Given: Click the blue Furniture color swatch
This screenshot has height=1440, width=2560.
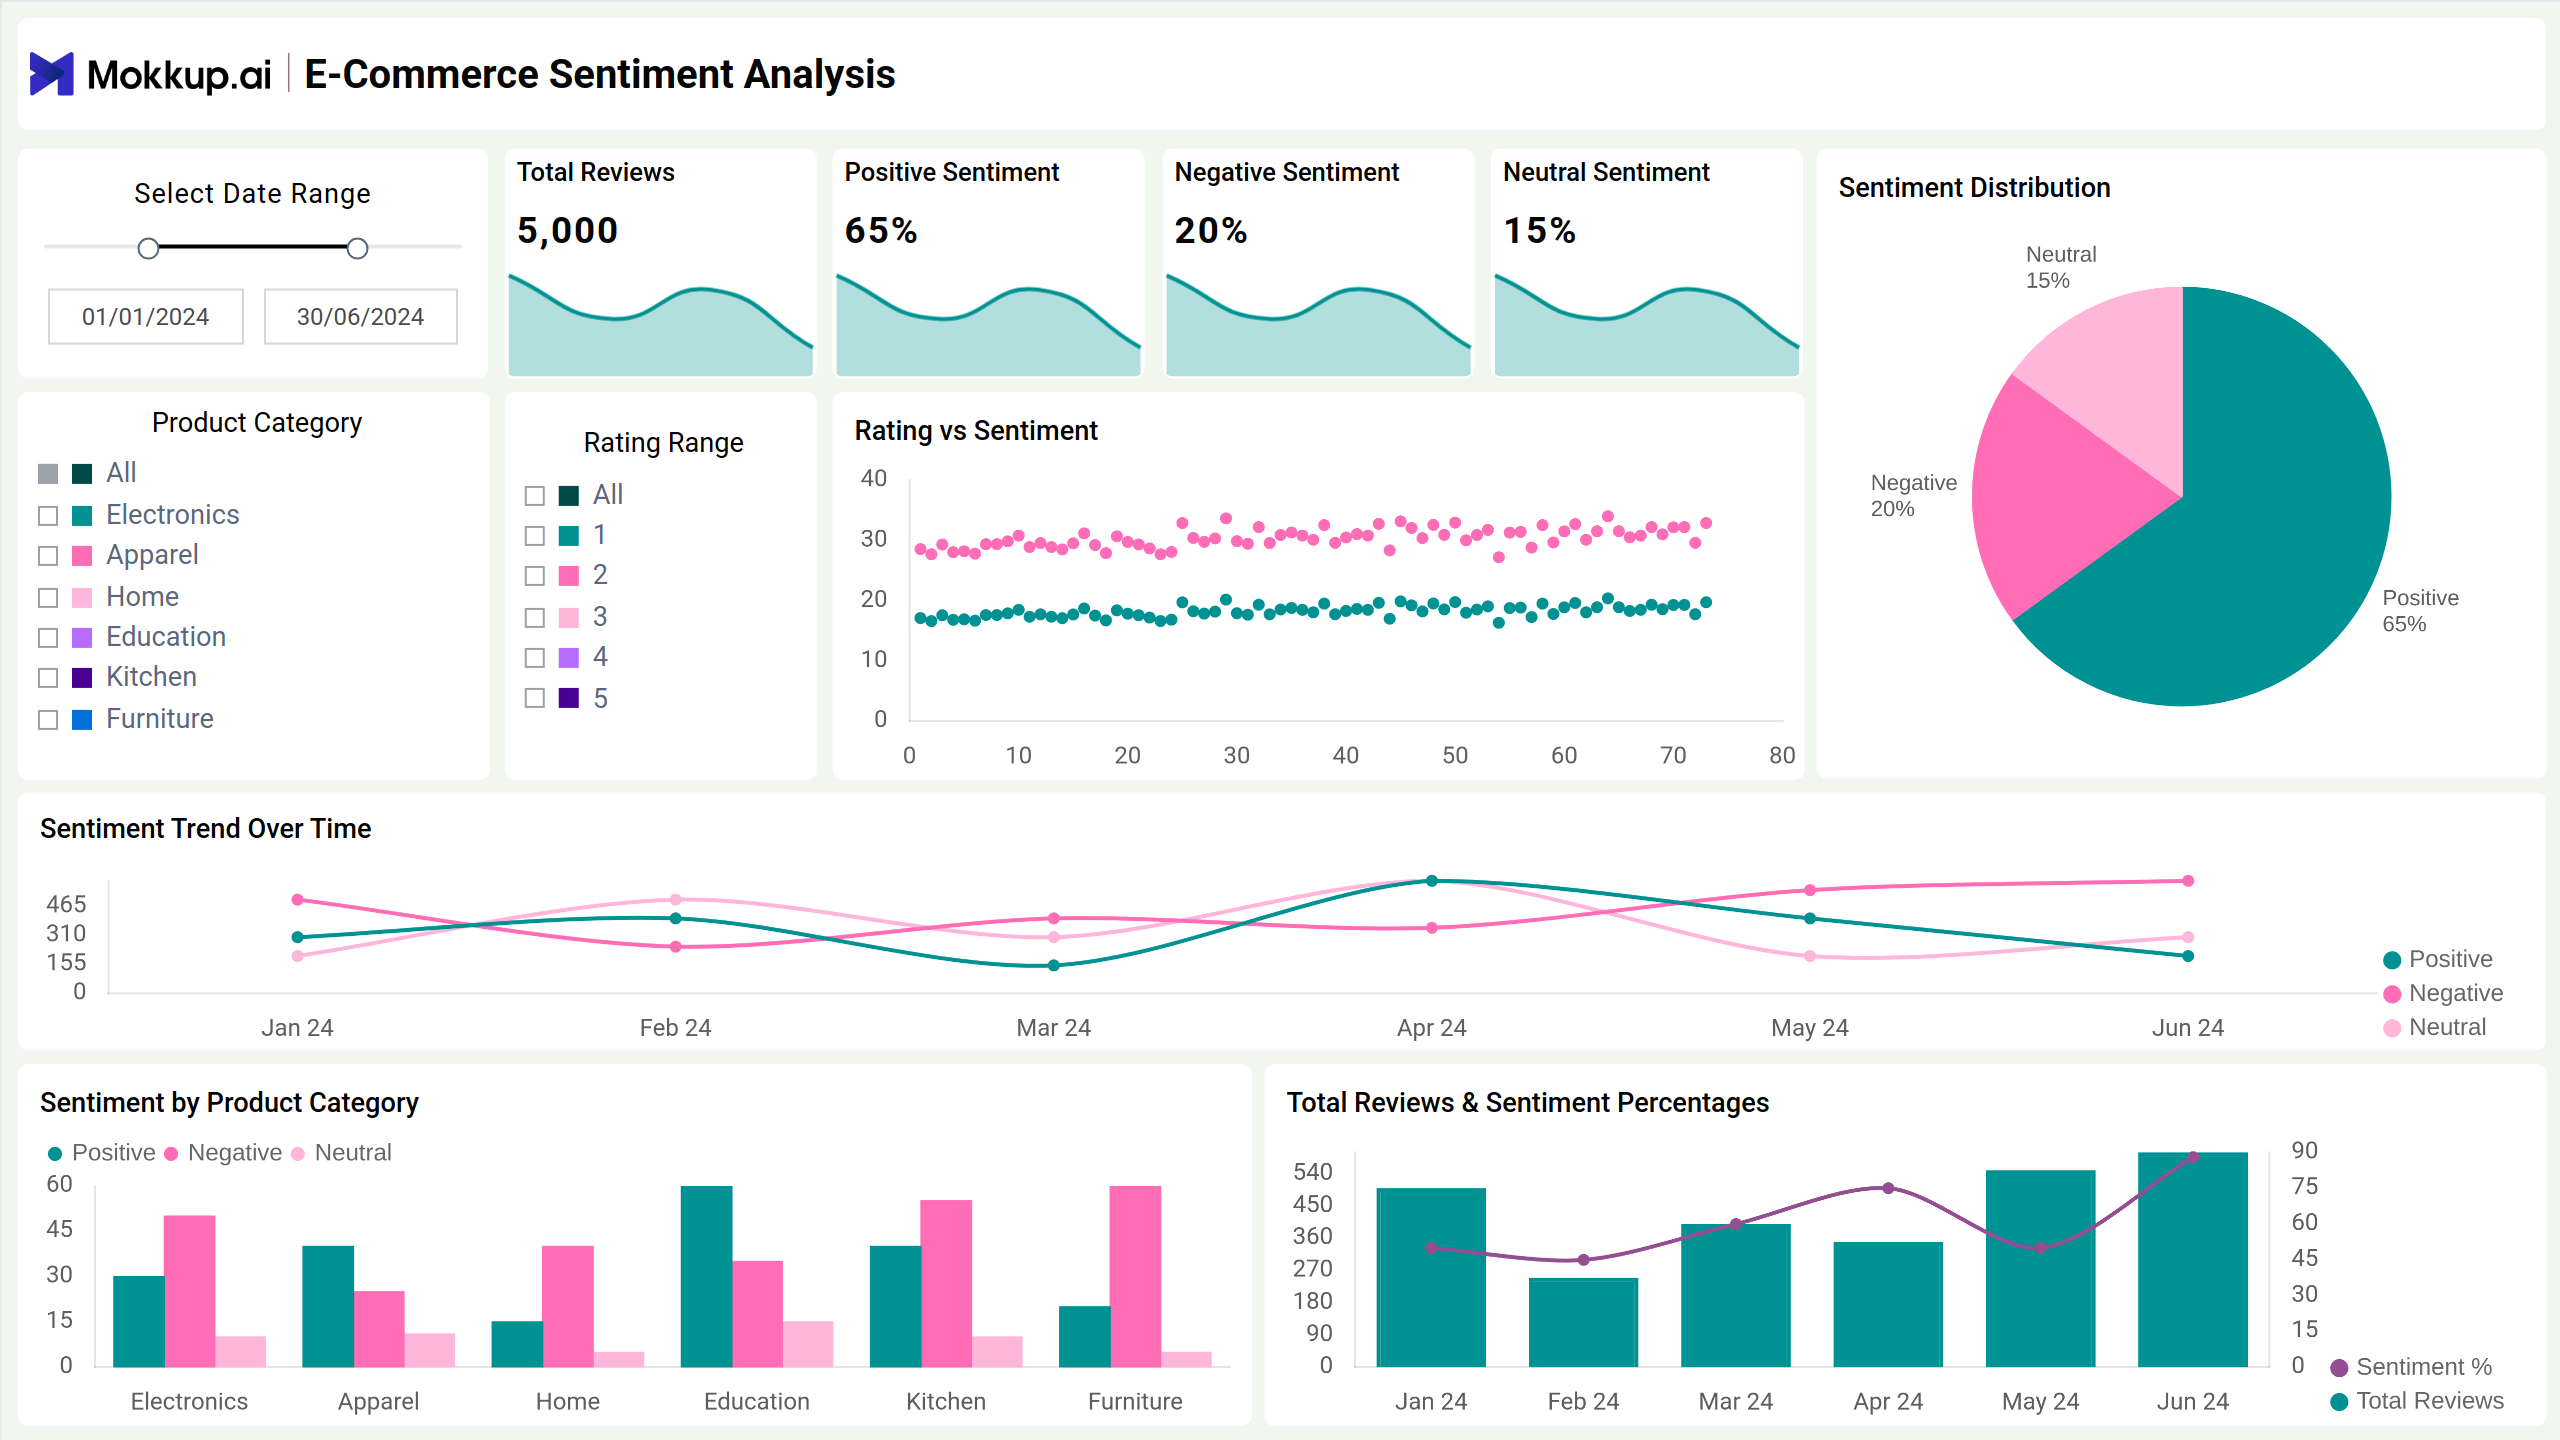Looking at the screenshot, I should click(x=82, y=719).
